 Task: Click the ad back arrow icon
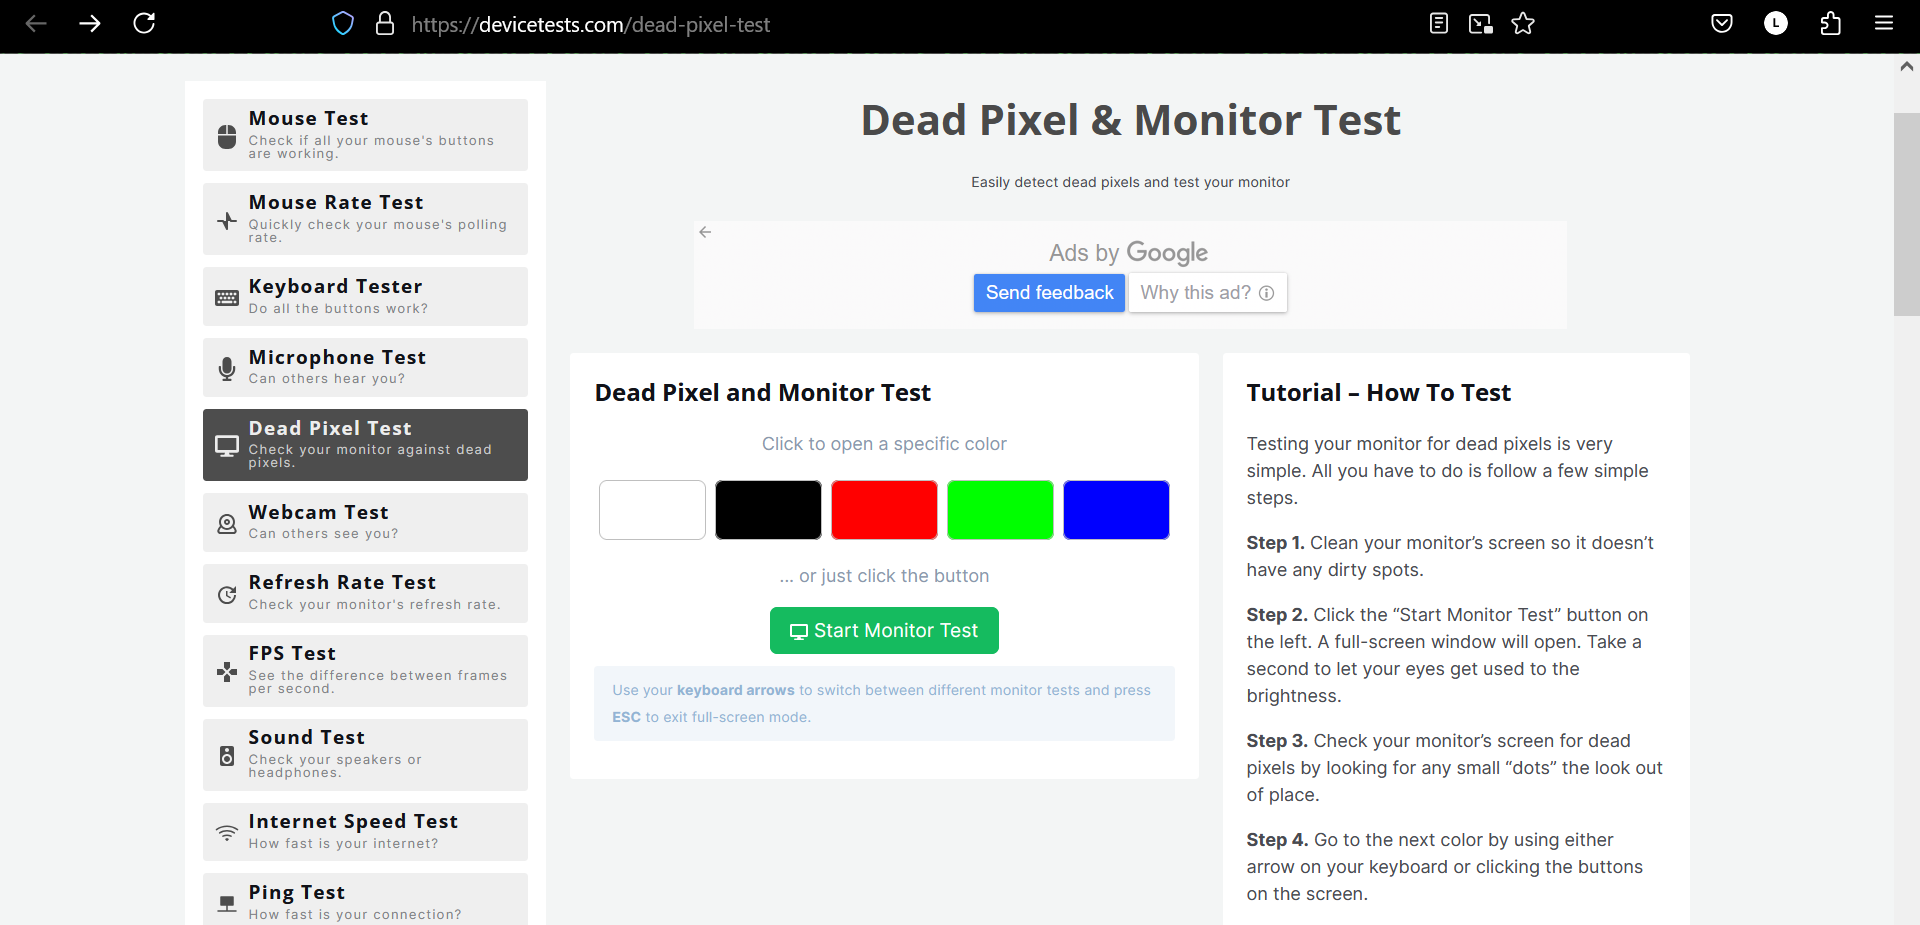click(705, 232)
